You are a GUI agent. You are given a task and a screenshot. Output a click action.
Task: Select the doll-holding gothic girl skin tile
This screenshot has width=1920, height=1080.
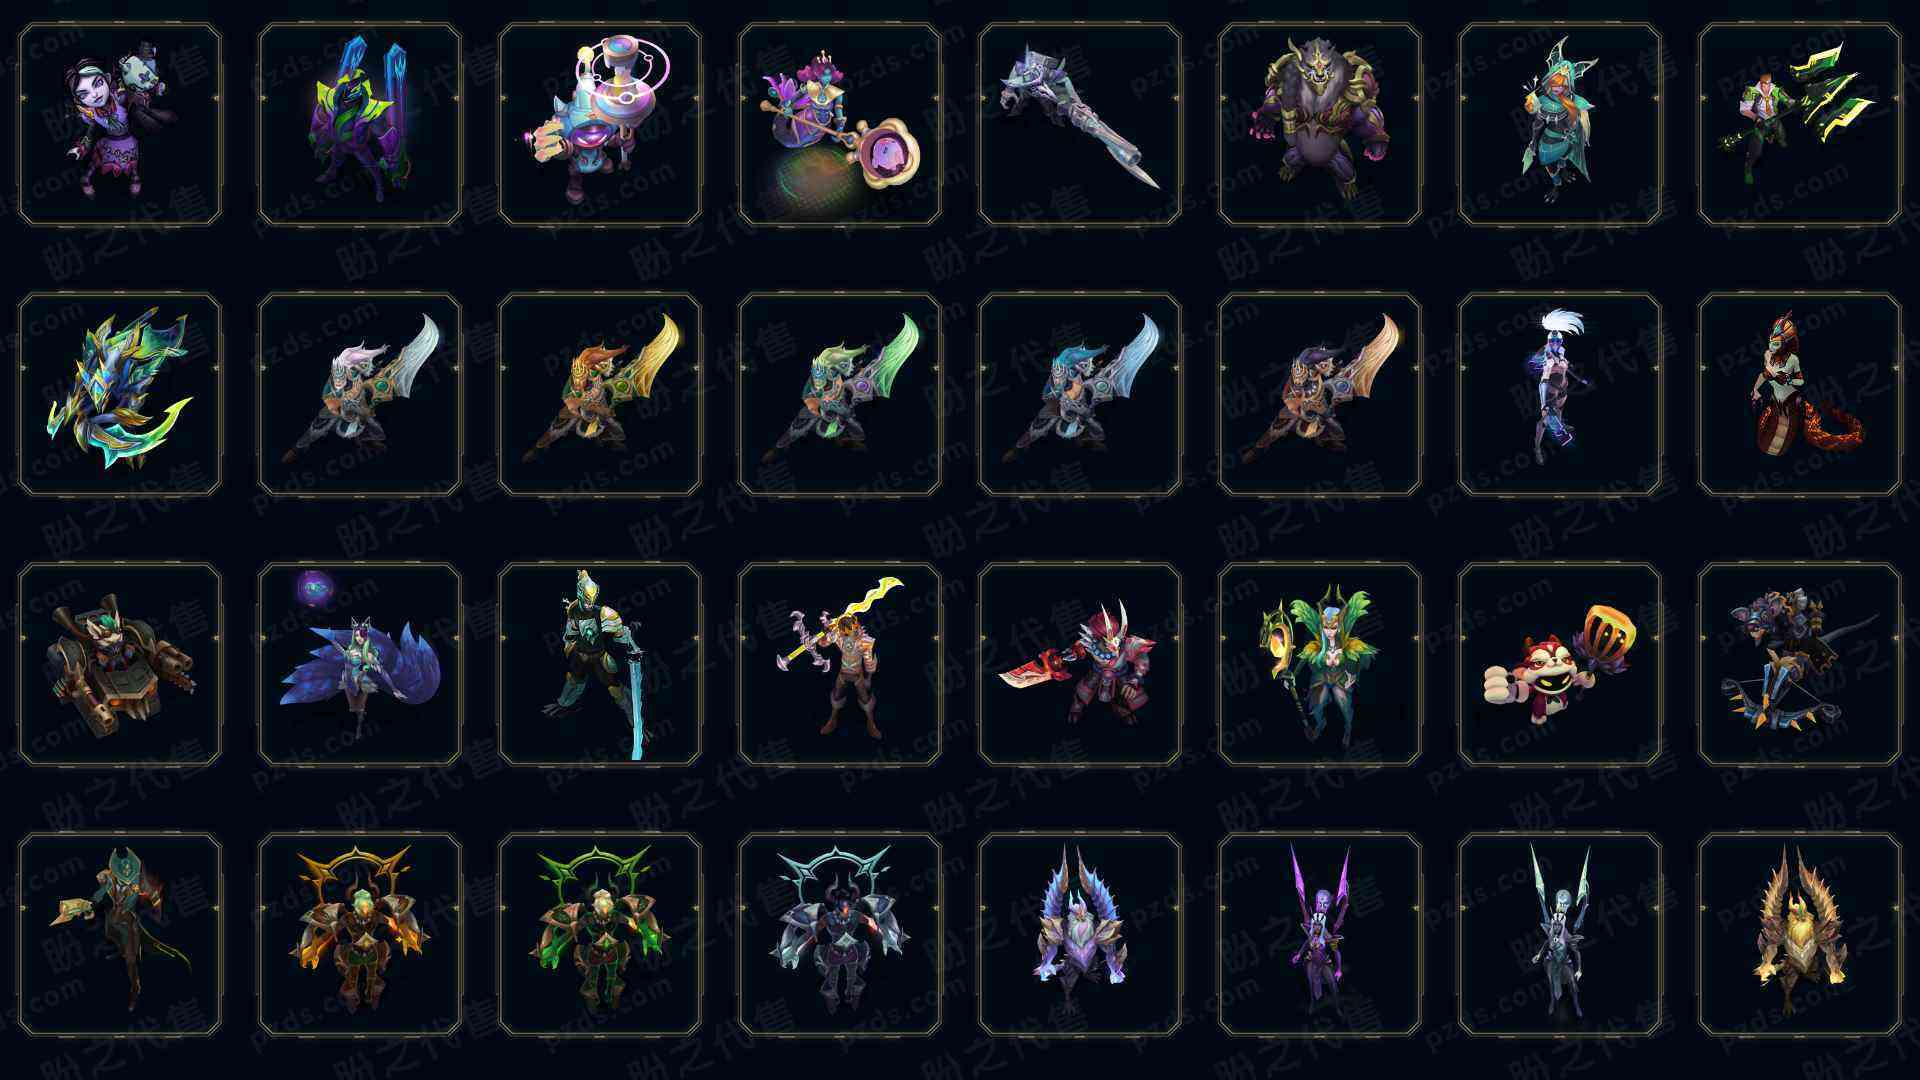click(120, 124)
